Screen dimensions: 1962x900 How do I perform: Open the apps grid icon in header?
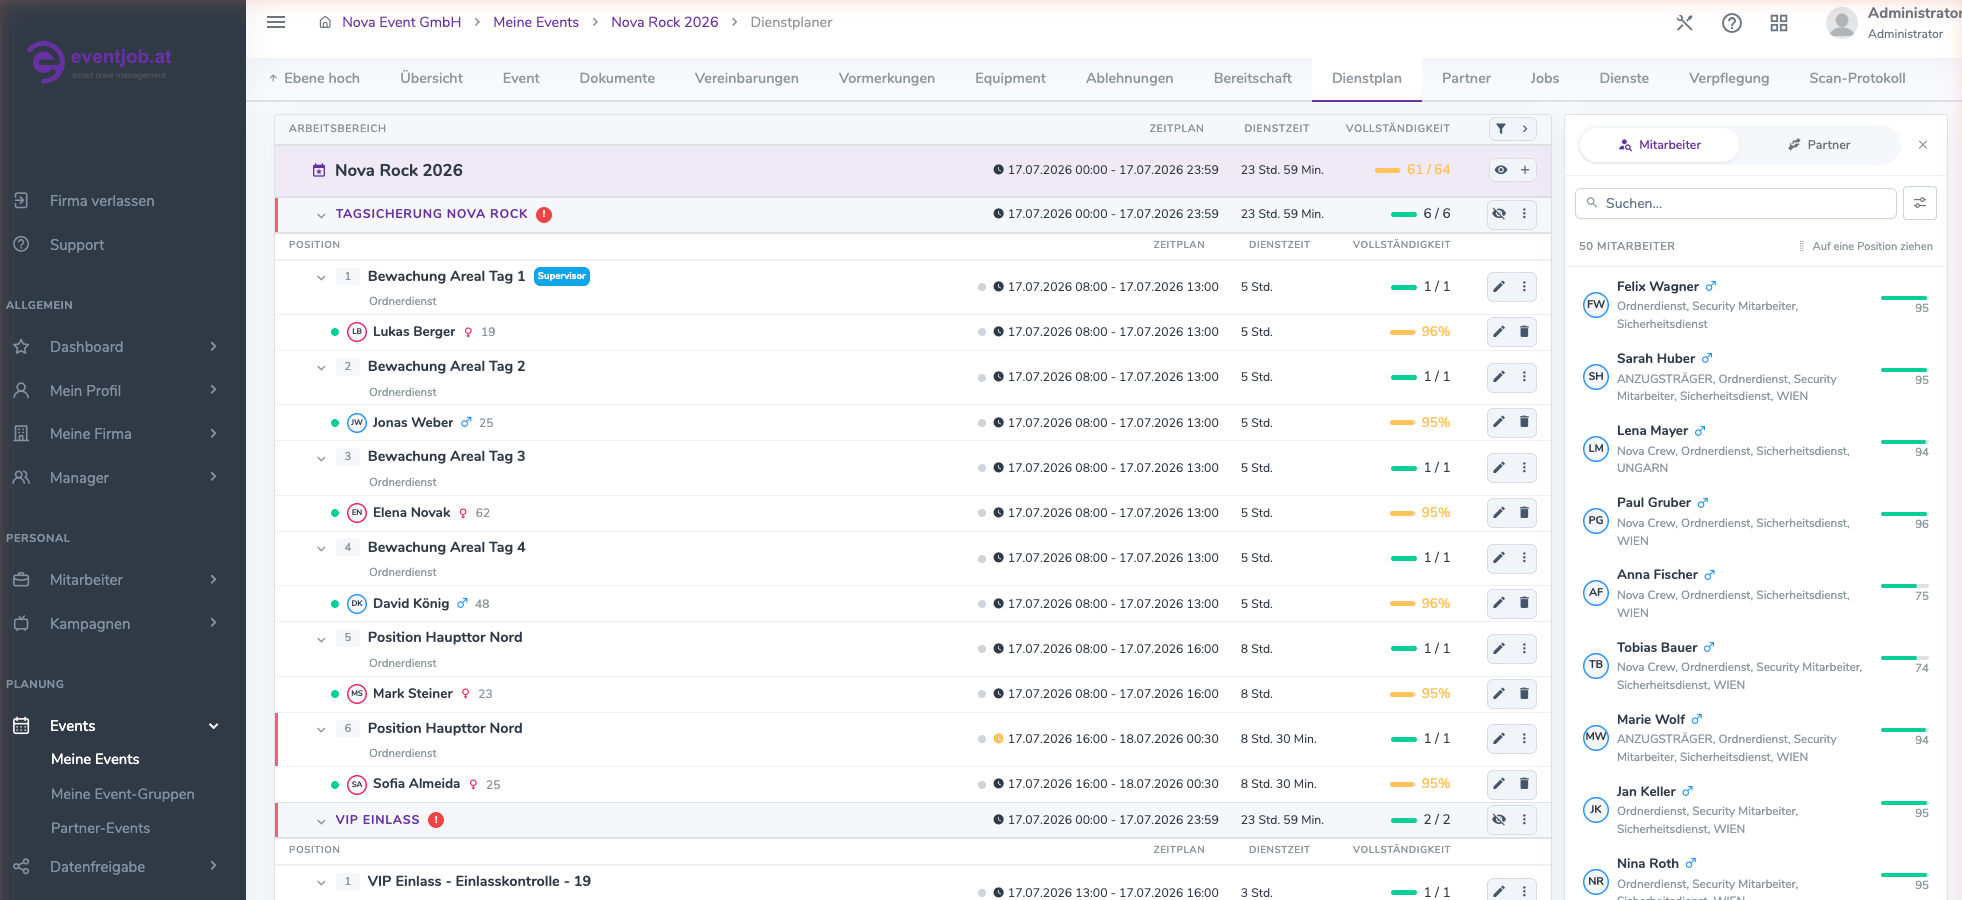click(x=1779, y=23)
